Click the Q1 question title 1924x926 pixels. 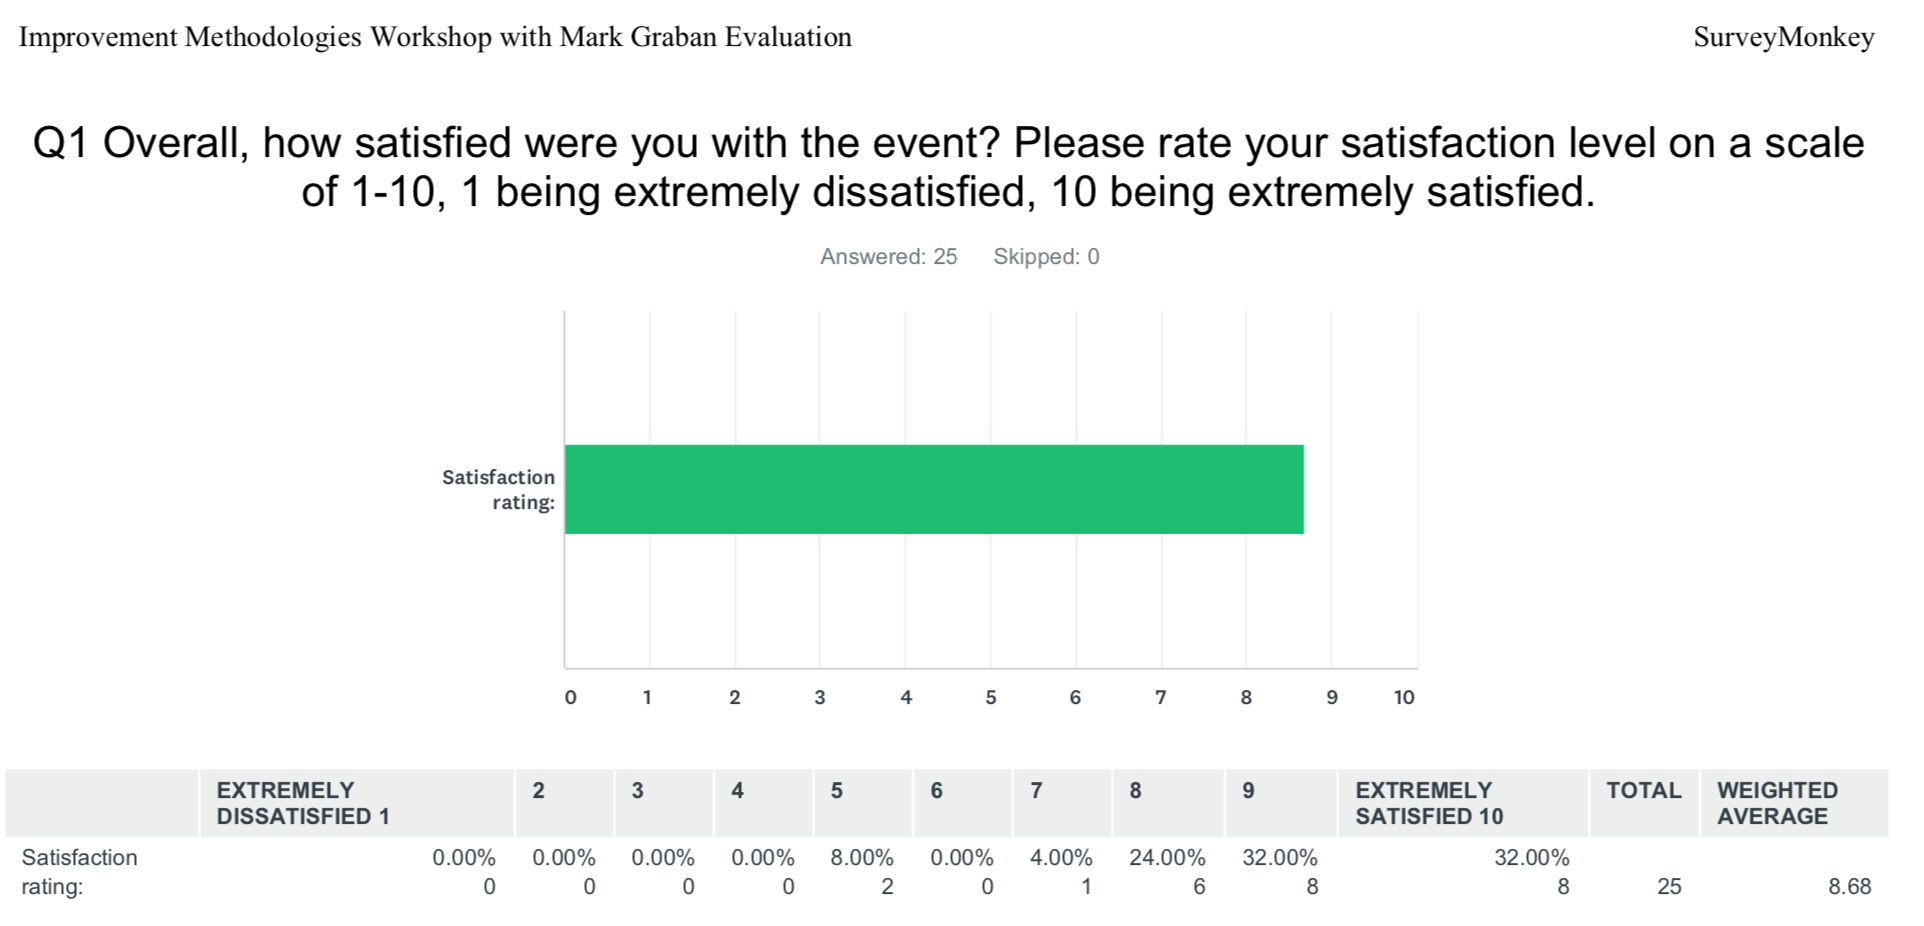point(948,167)
